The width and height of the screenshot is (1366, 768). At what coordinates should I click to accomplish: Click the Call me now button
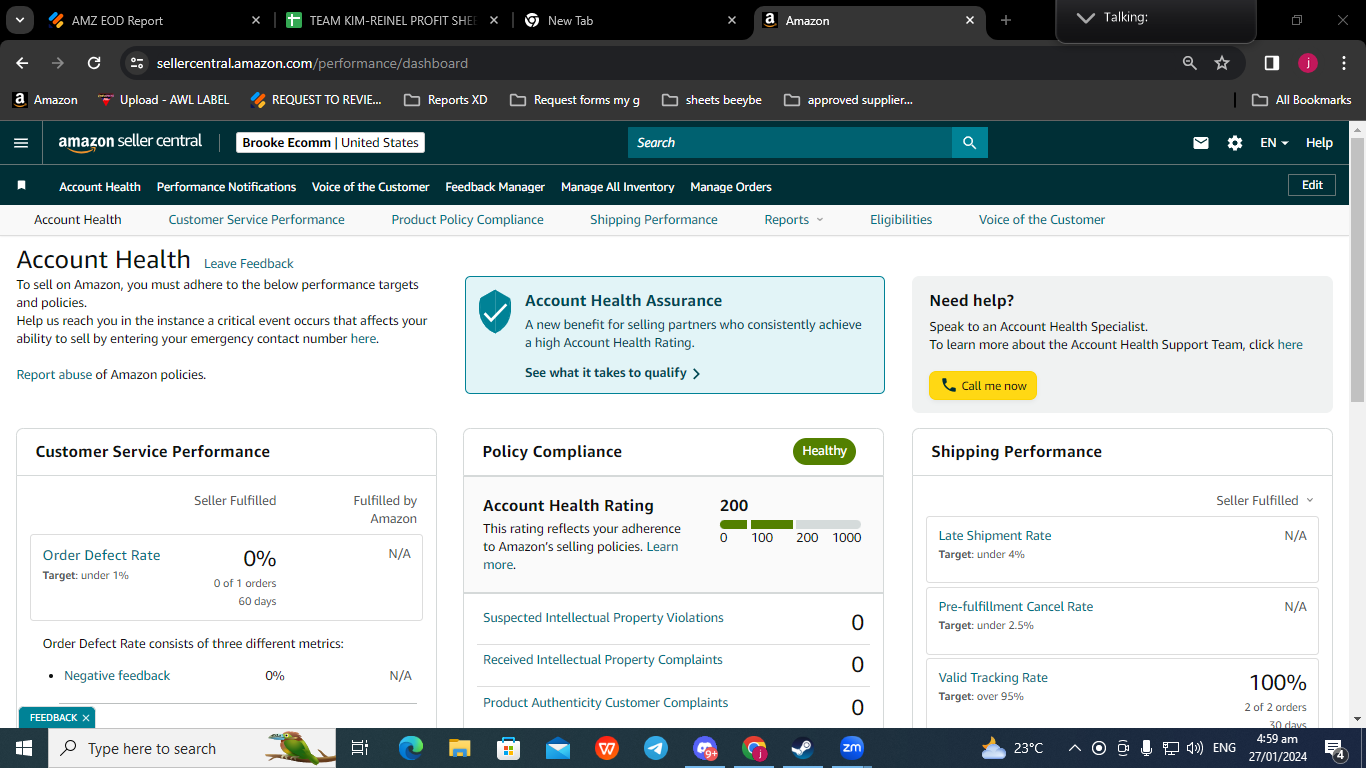(x=983, y=386)
